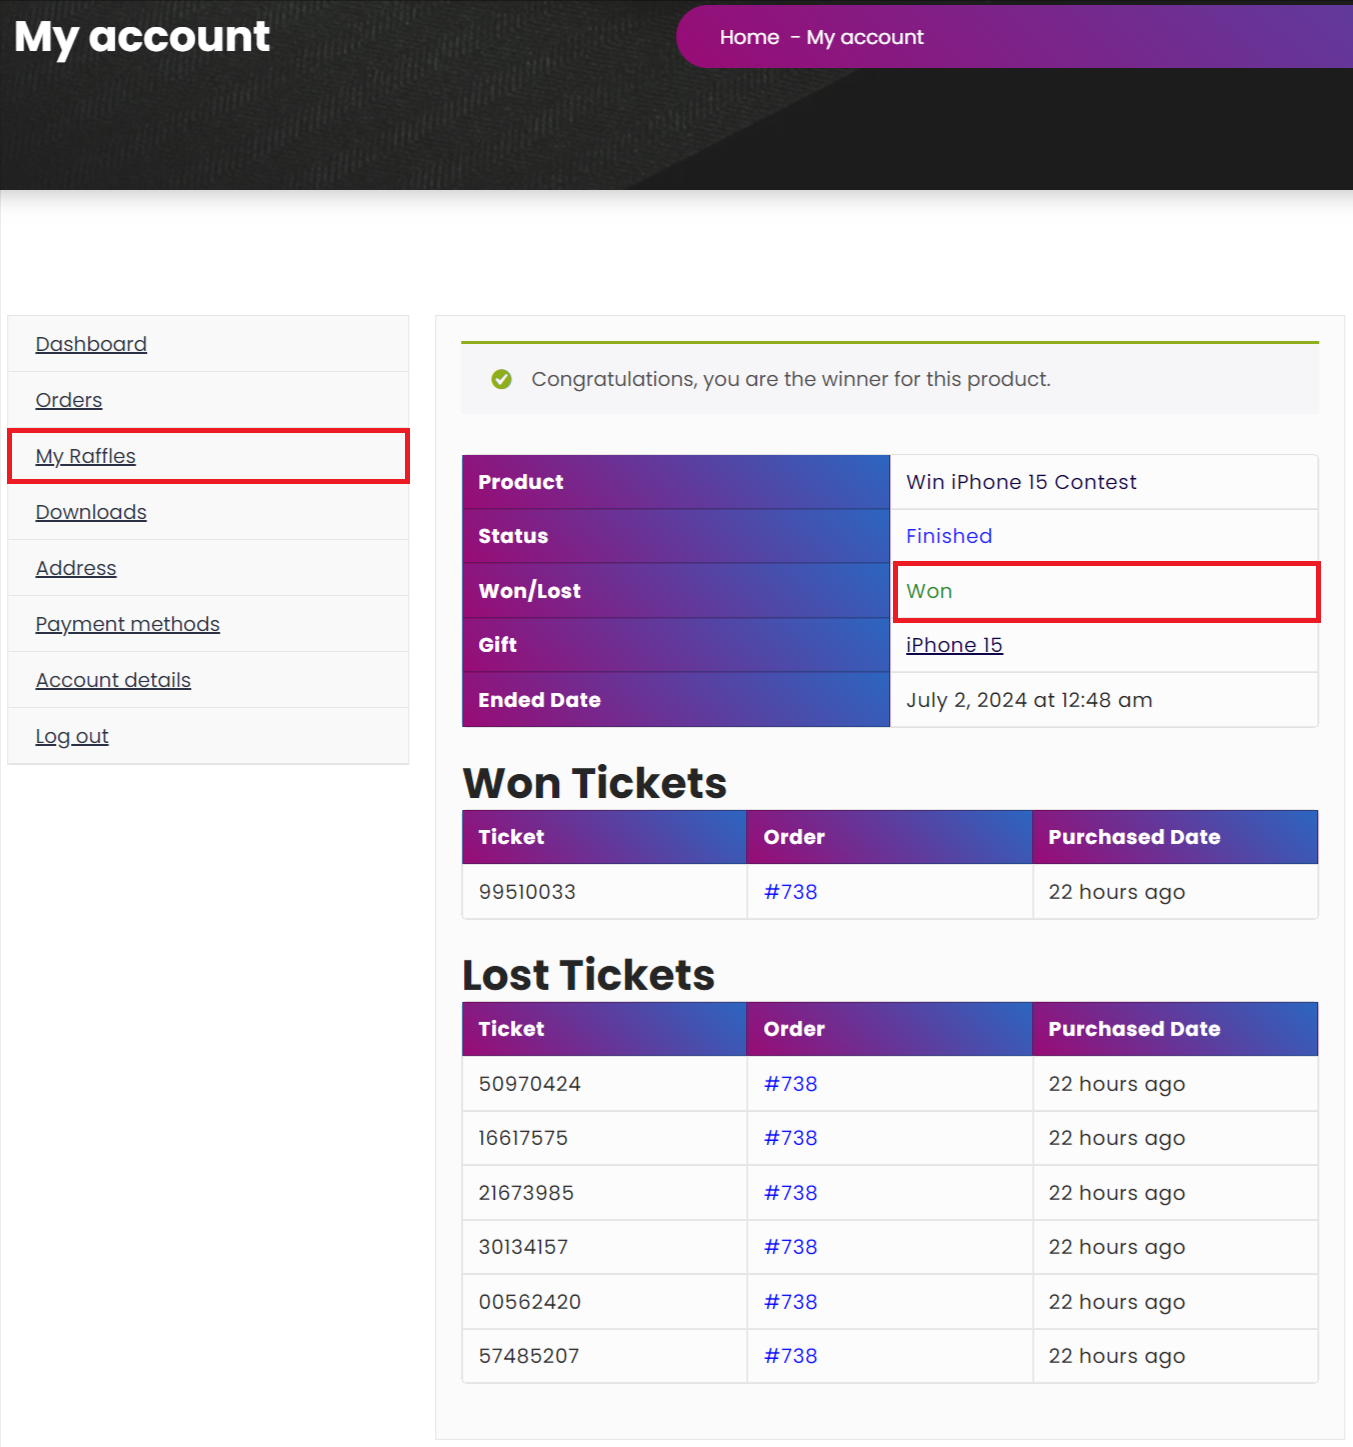Image resolution: width=1353 pixels, height=1447 pixels.
Task: Open Payment methods
Action: click(x=127, y=623)
